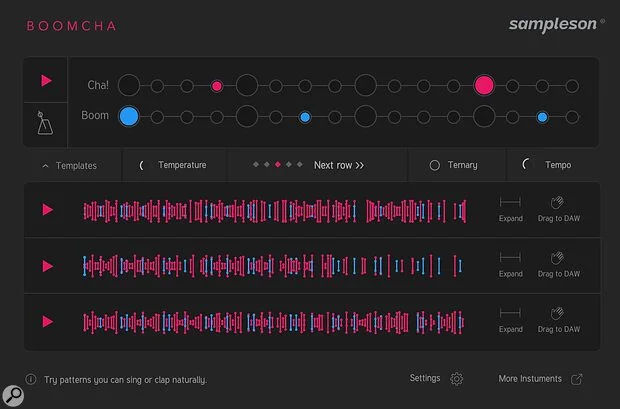Click the Templates label
This screenshot has height=409, width=620.
76,166
